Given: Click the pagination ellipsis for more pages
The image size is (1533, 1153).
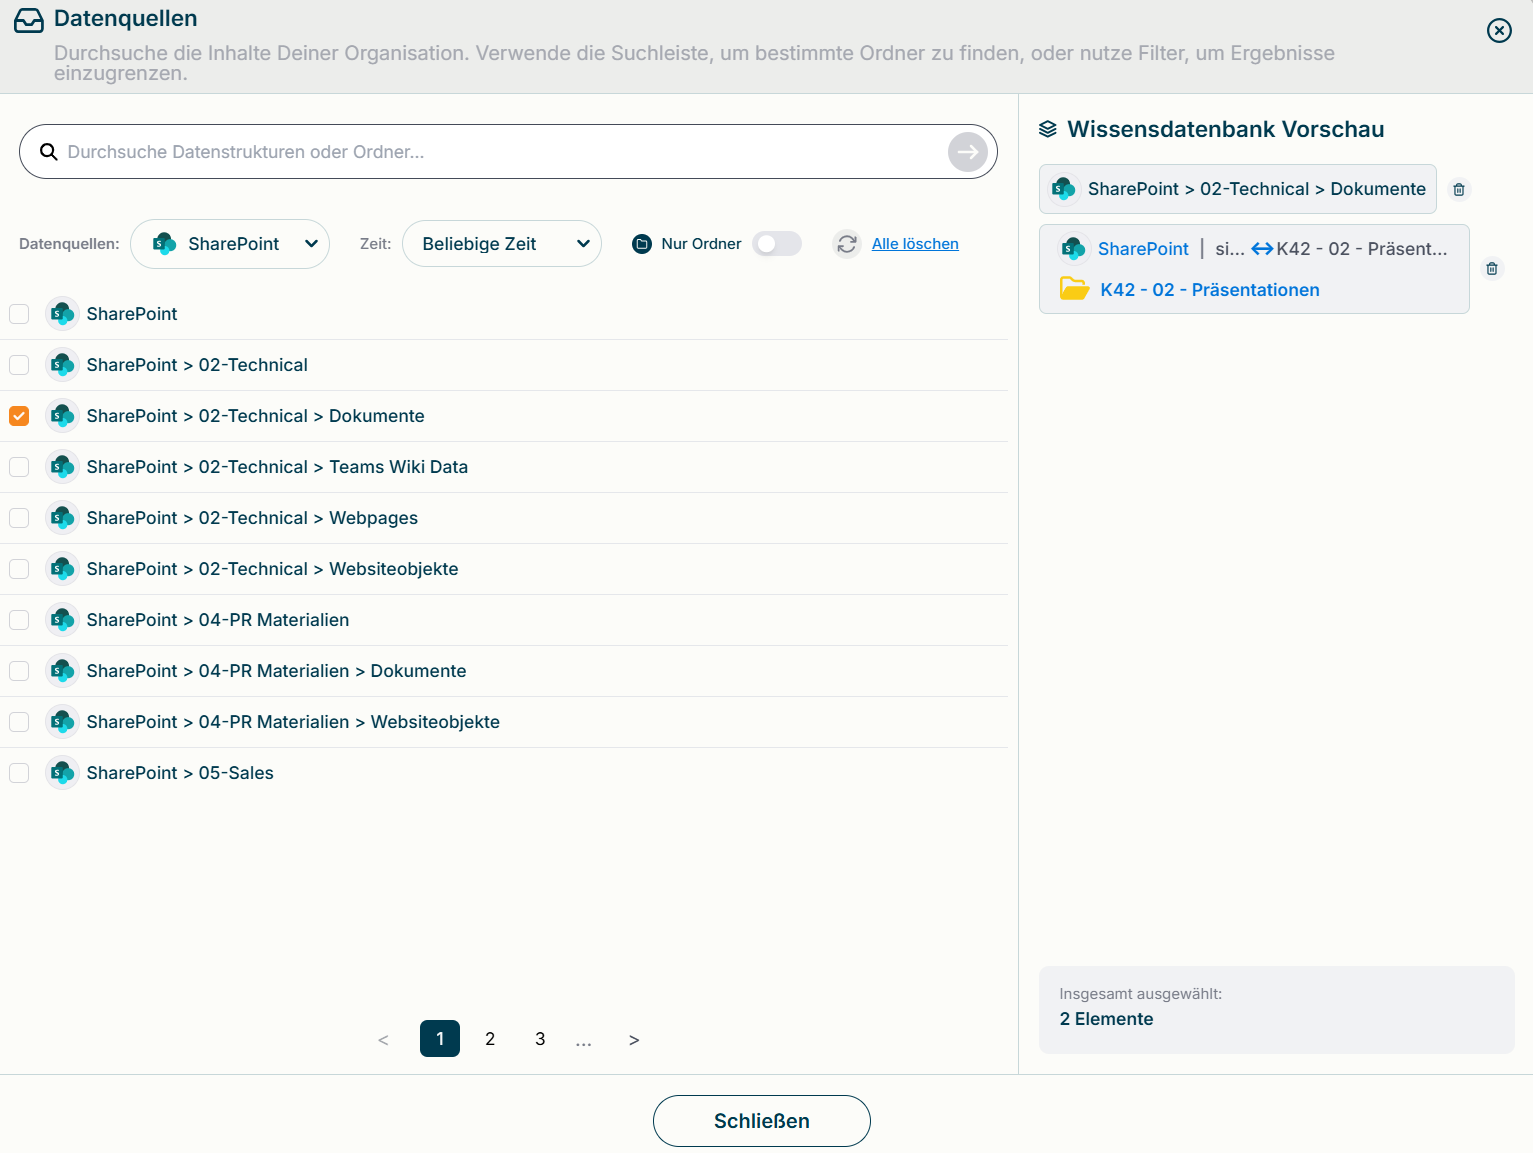Looking at the screenshot, I should [584, 1041].
